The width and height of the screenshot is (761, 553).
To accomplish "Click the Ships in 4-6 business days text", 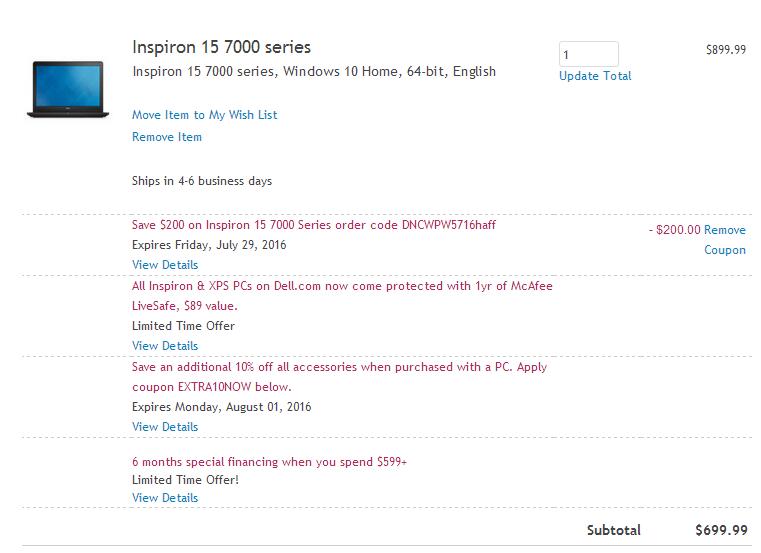I will [x=202, y=181].
